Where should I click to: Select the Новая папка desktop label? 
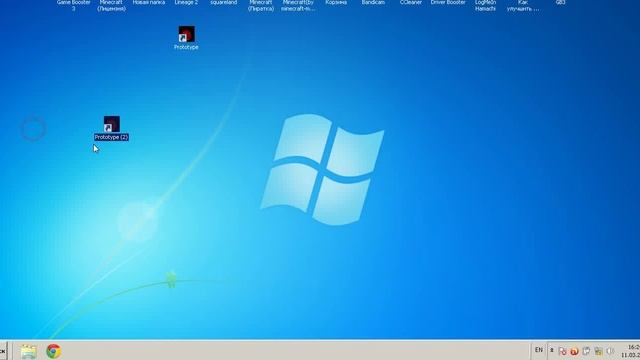[149, 2]
